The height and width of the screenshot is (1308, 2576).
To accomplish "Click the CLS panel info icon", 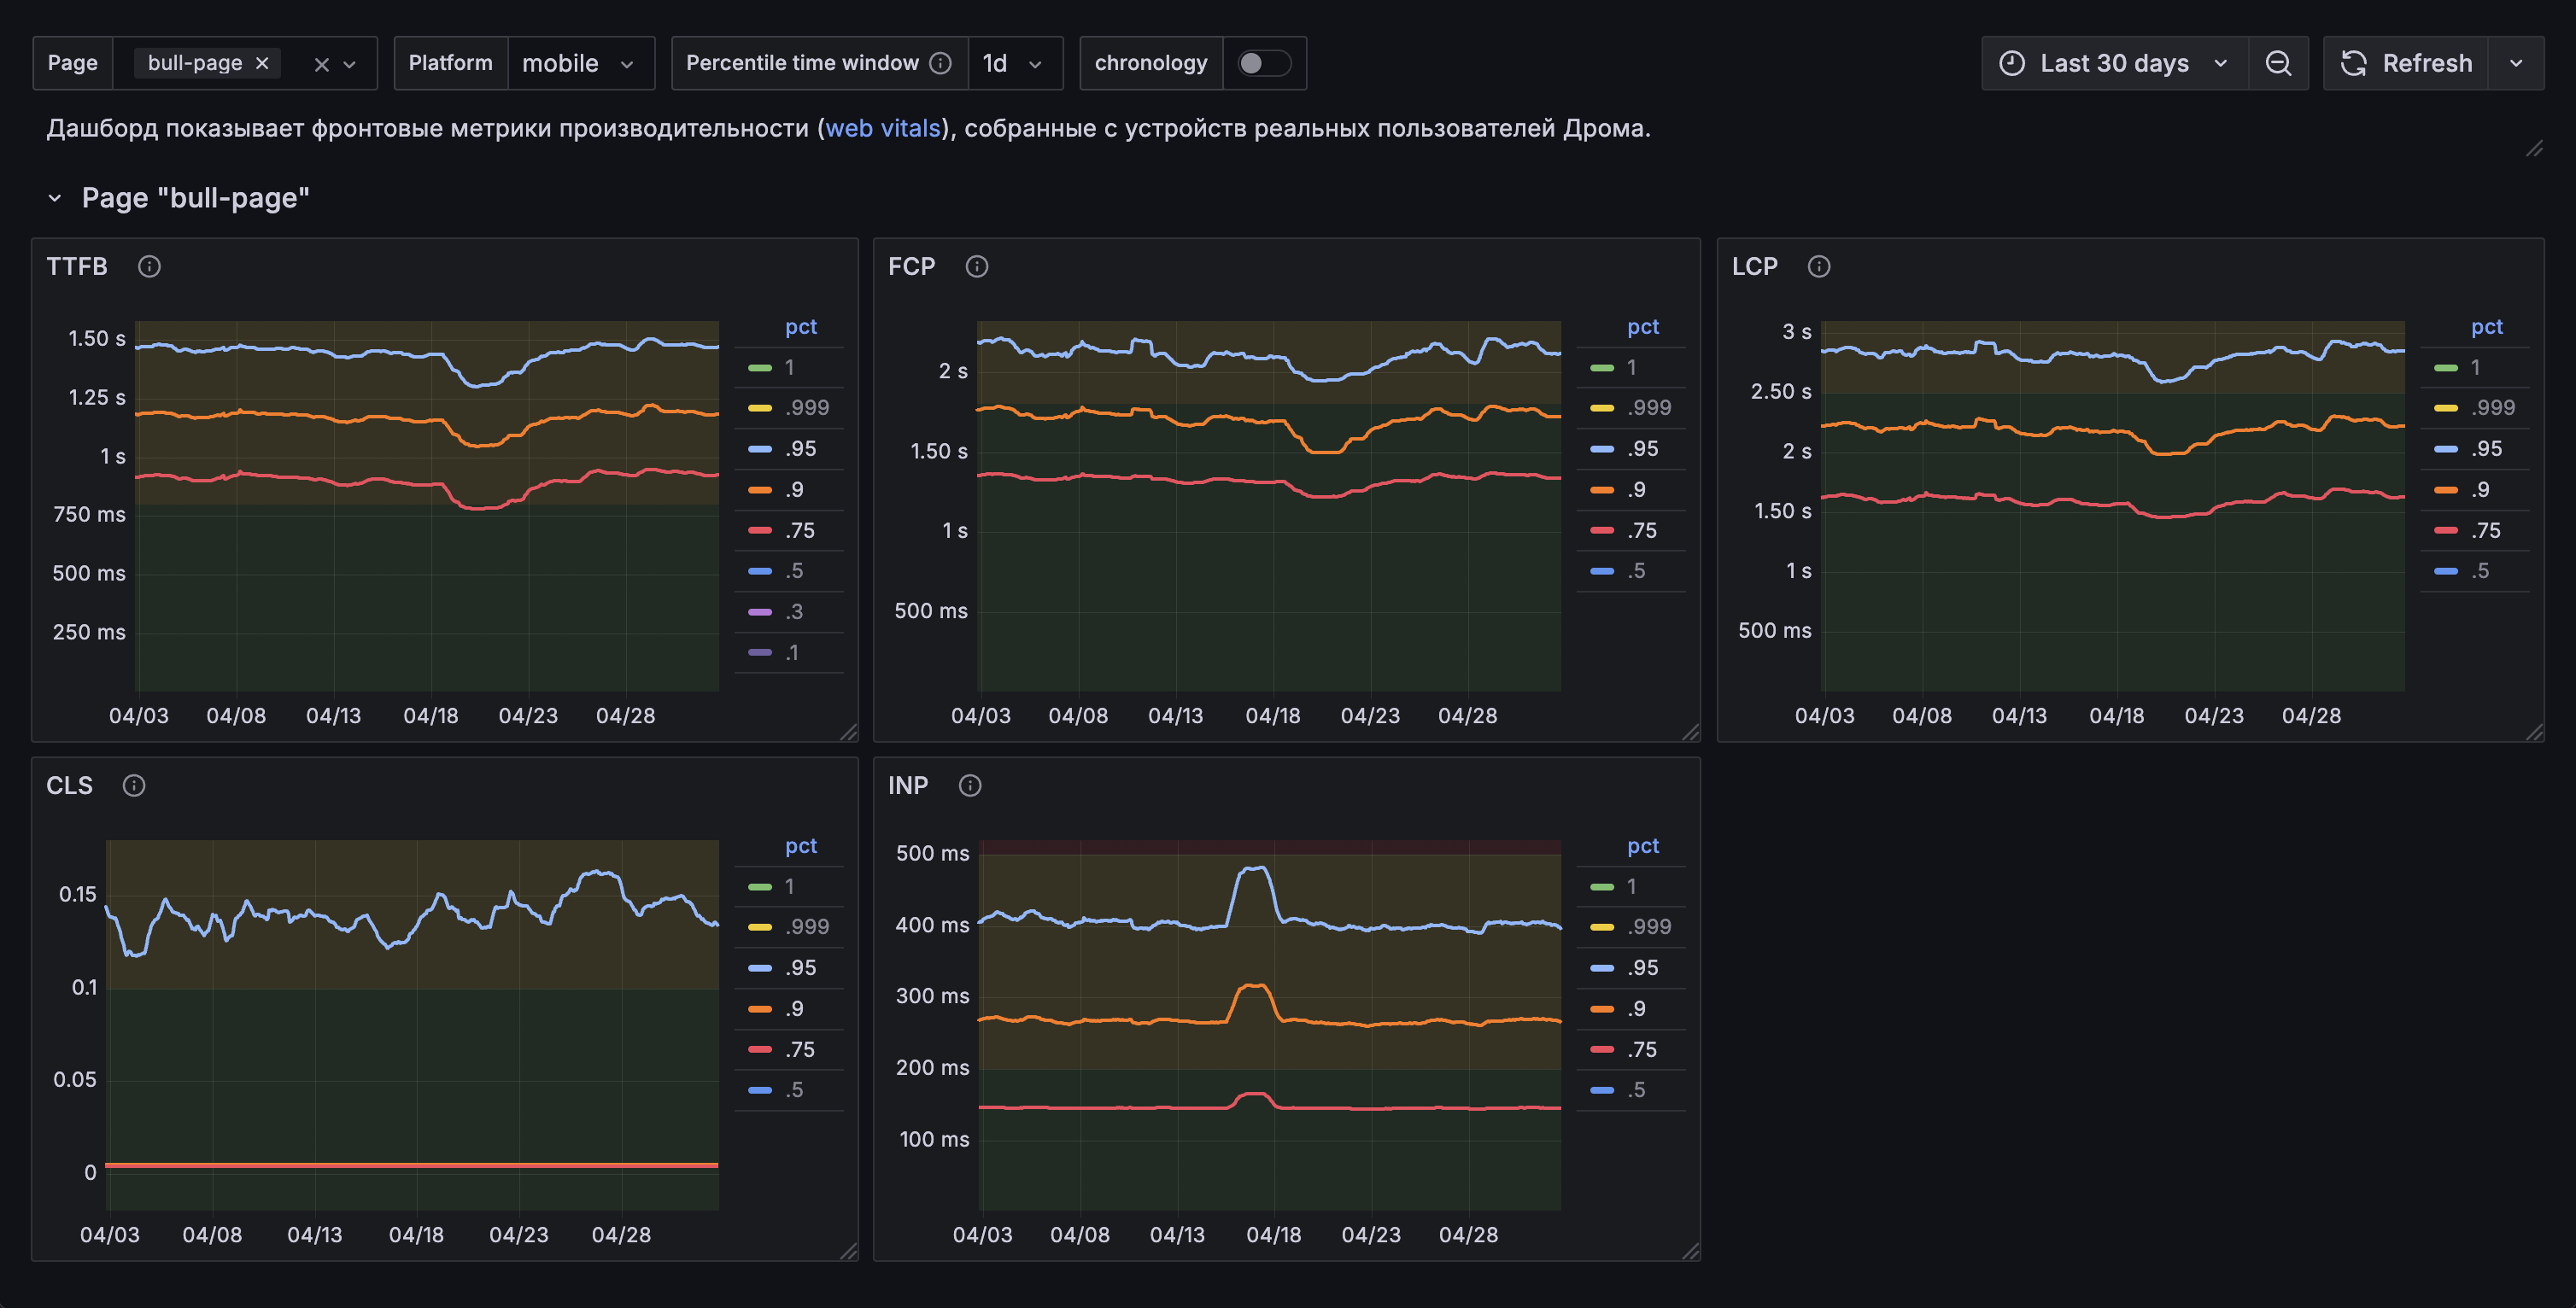I will point(134,785).
